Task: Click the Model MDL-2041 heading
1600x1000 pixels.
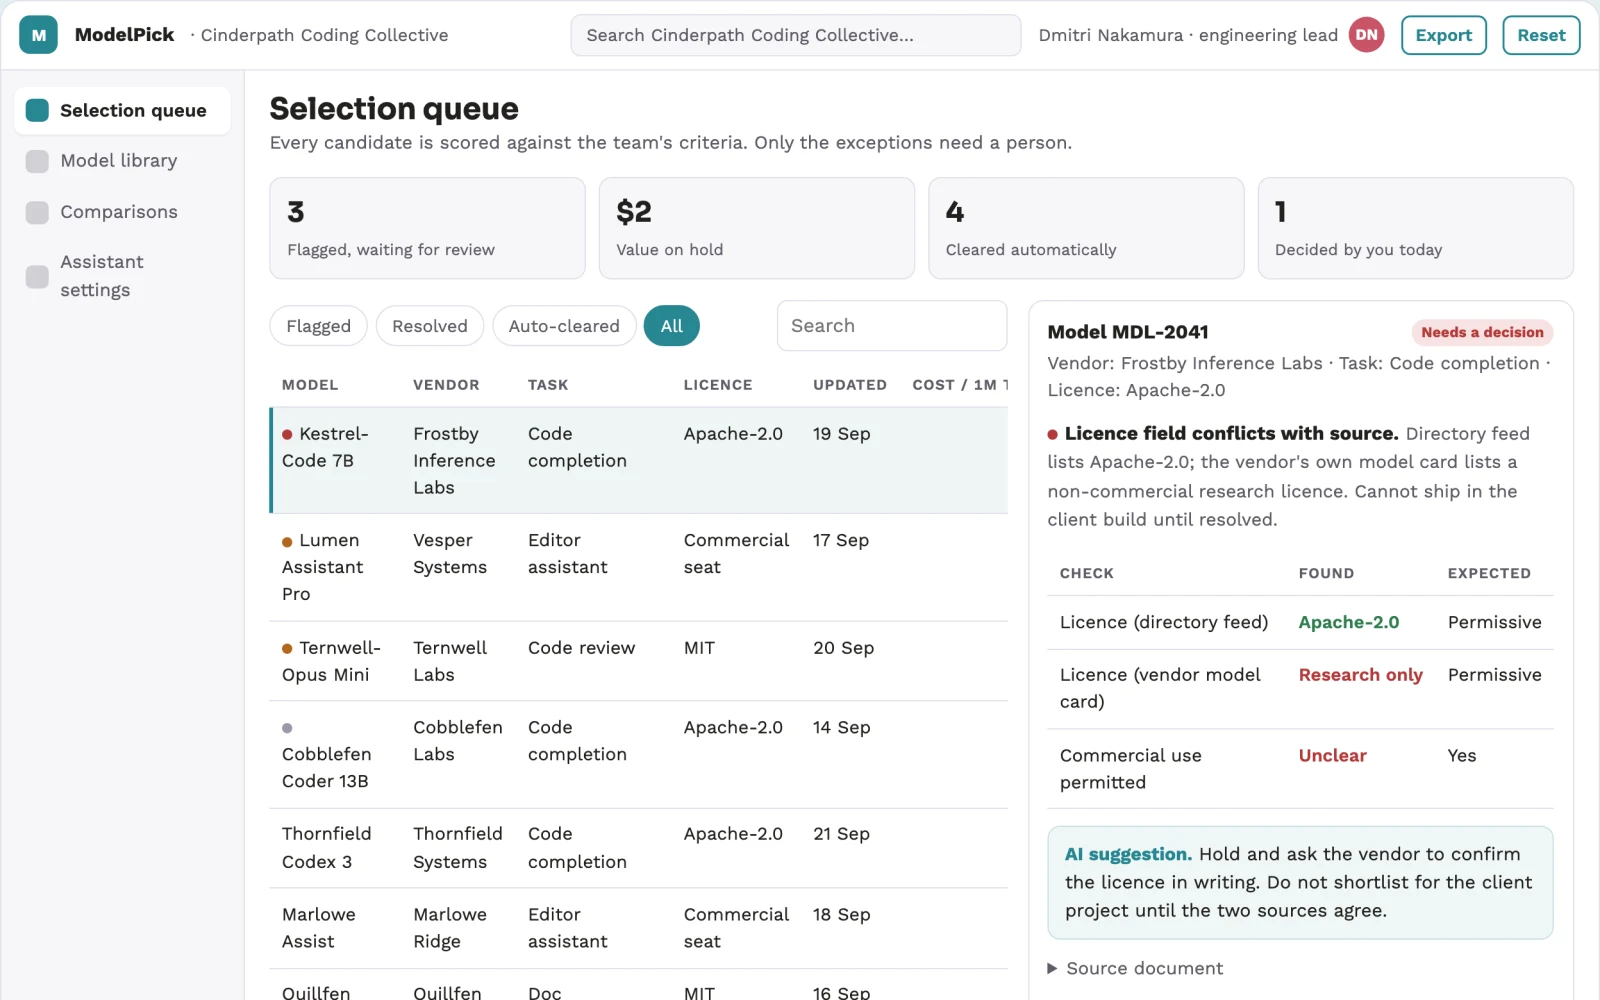Action: click(x=1128, y=332)
